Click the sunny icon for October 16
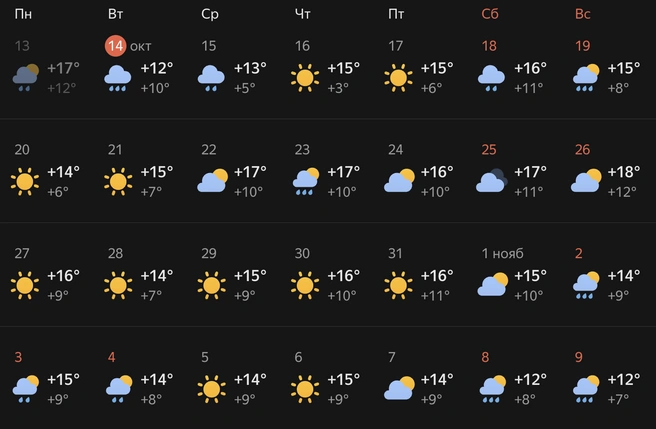Image resolution: width=656 pixels, height=429 pixels. click(307, 77)
